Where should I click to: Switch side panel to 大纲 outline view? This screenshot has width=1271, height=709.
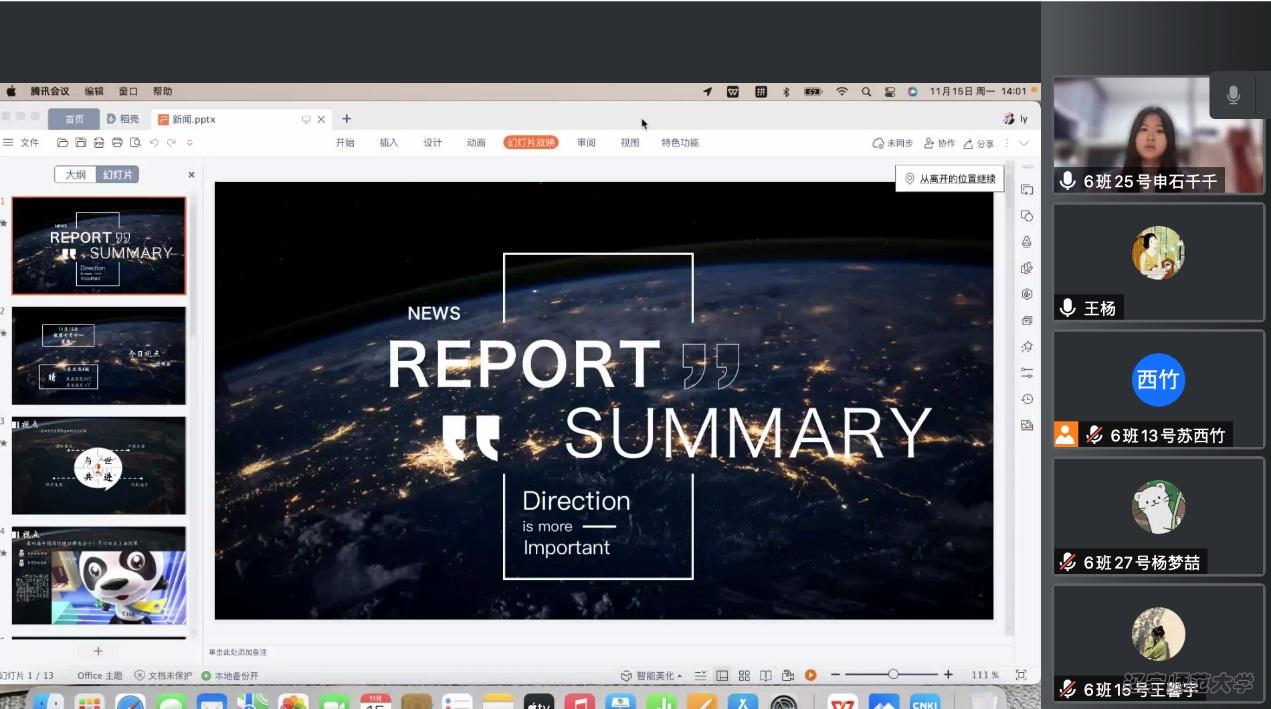point(76,174)
